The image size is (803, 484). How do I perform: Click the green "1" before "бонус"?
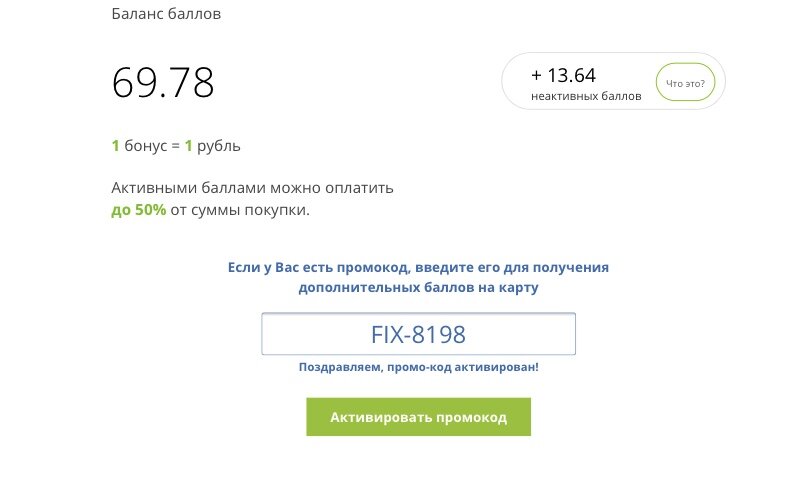[x=116, y=146]
